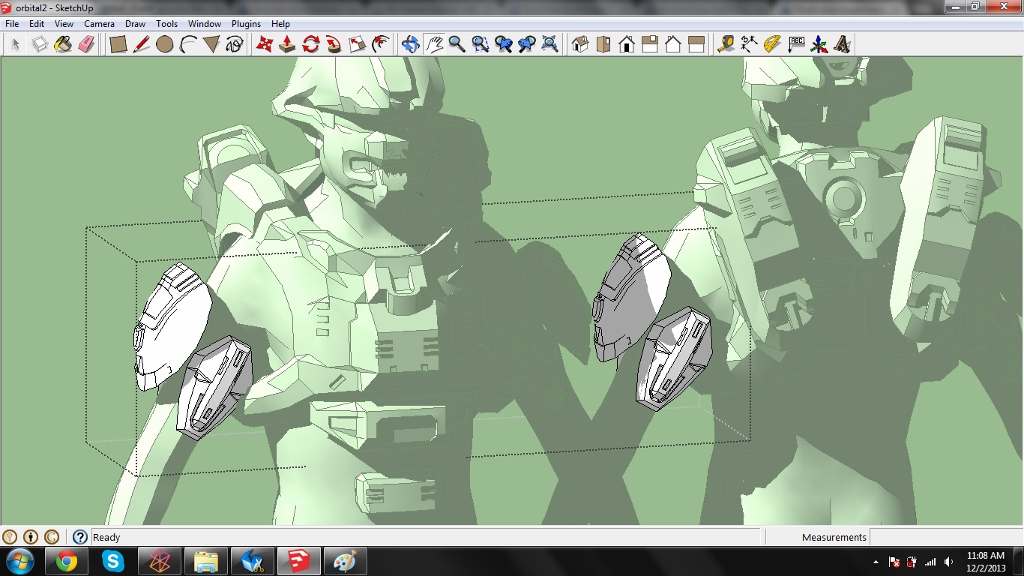This screenshot has width=1024, height=576.
Task: Open Skype from the taskbar
Action: click(113, 562)
